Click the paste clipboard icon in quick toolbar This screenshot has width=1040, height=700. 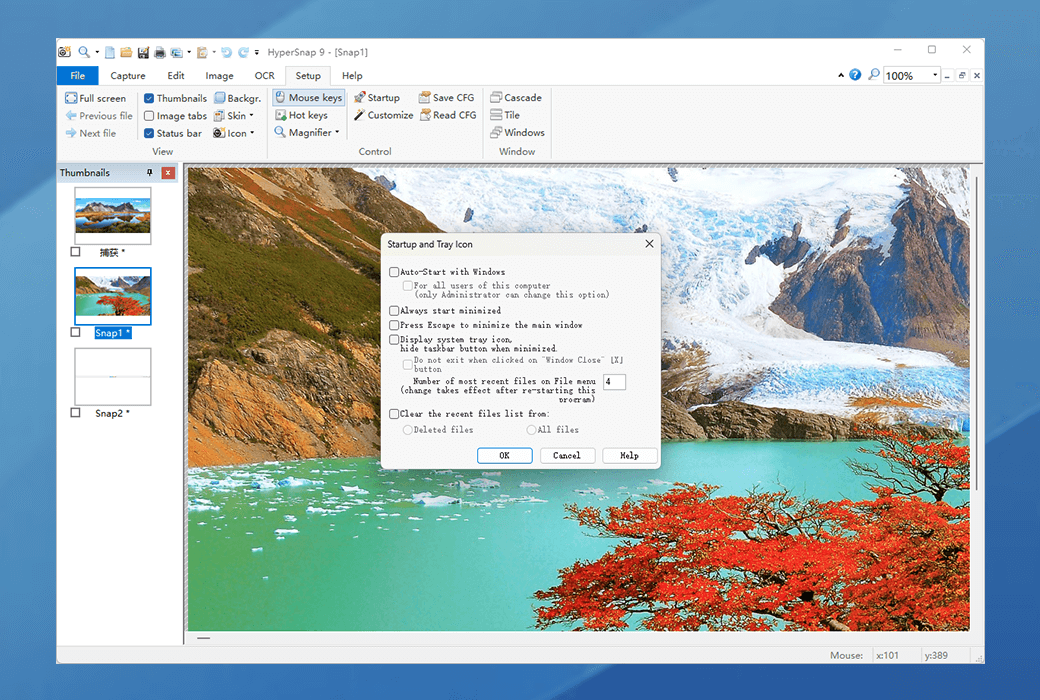pos(202,52)
